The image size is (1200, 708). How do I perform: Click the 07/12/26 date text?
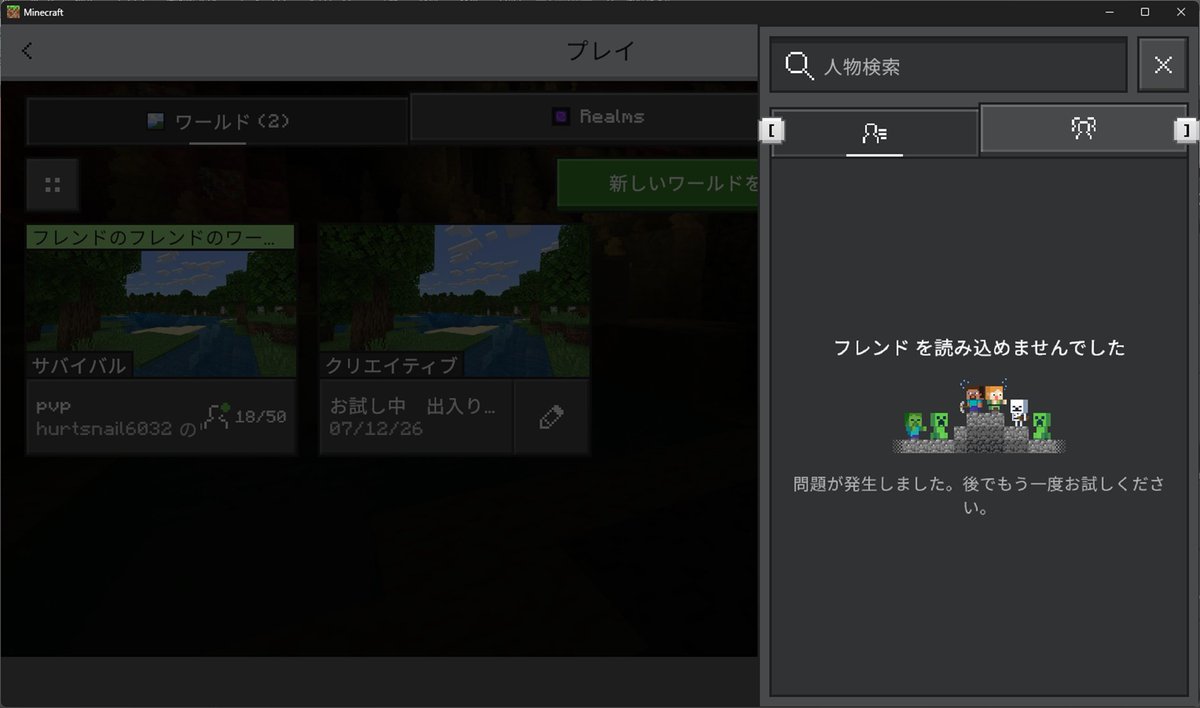376,428
